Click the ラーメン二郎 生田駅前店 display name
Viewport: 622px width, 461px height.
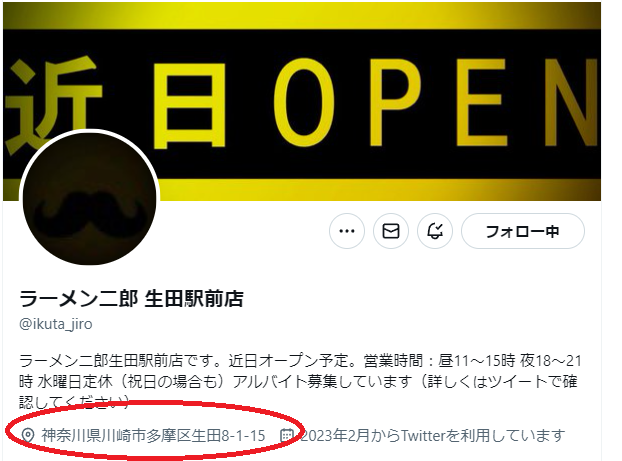(x=131, y=299)
